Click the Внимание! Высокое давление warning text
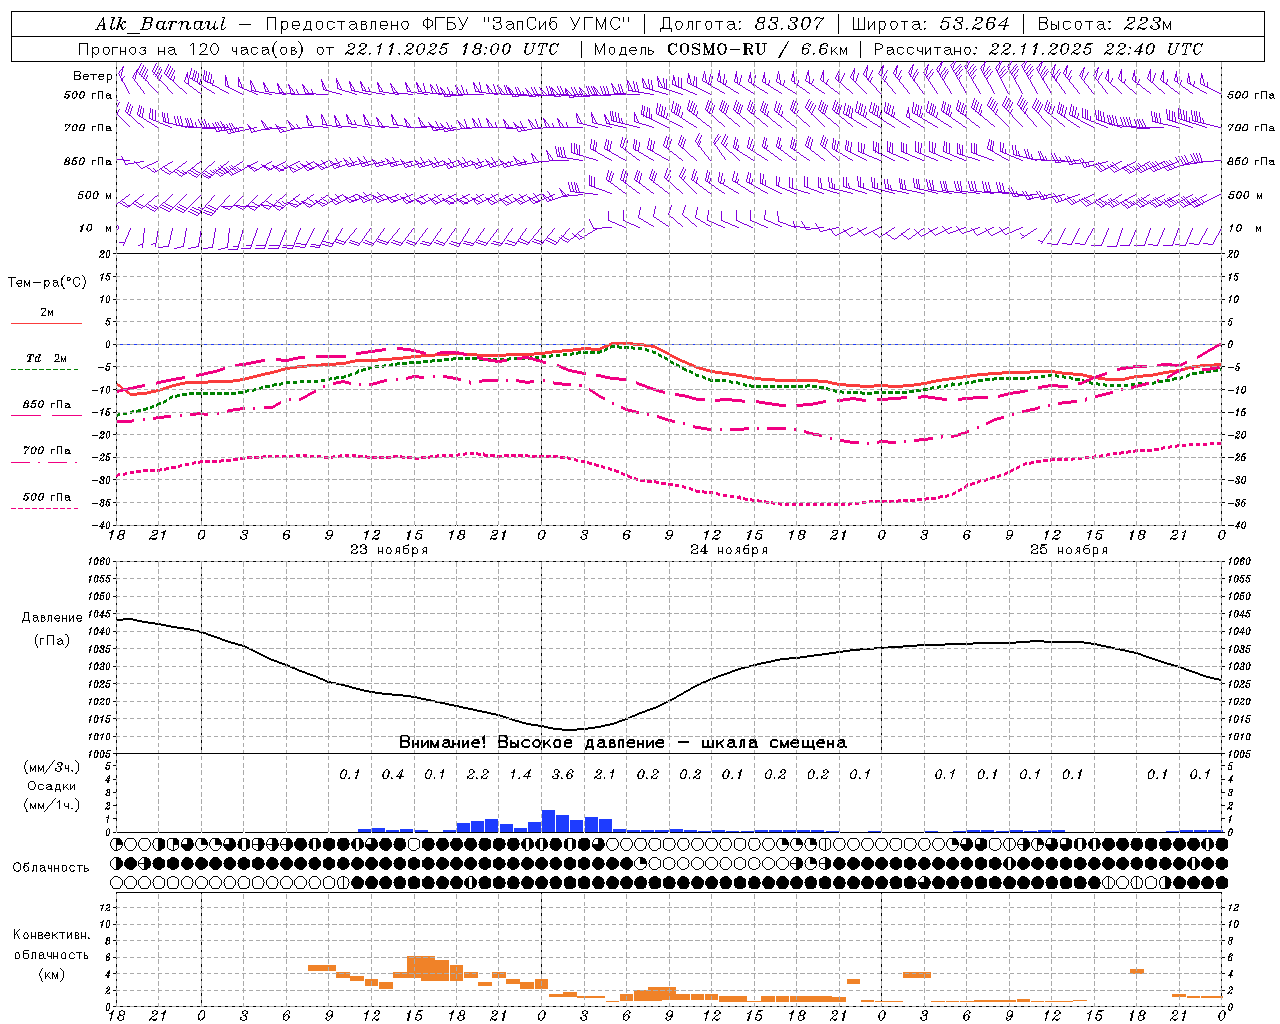The height and width of the screenshot is (1024, 1280). coord(622,742)
